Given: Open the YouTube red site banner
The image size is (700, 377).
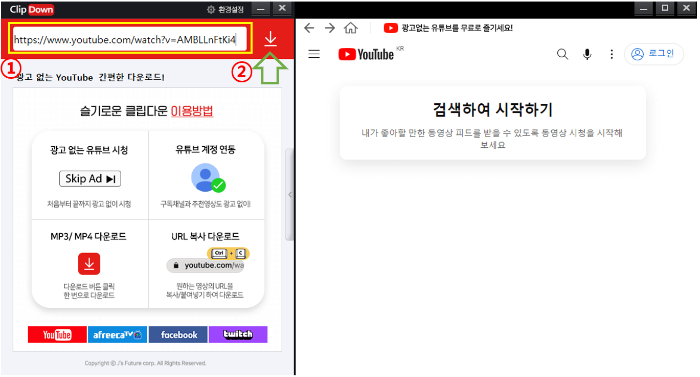Looking at the screenshot, I should pos(57,335).
